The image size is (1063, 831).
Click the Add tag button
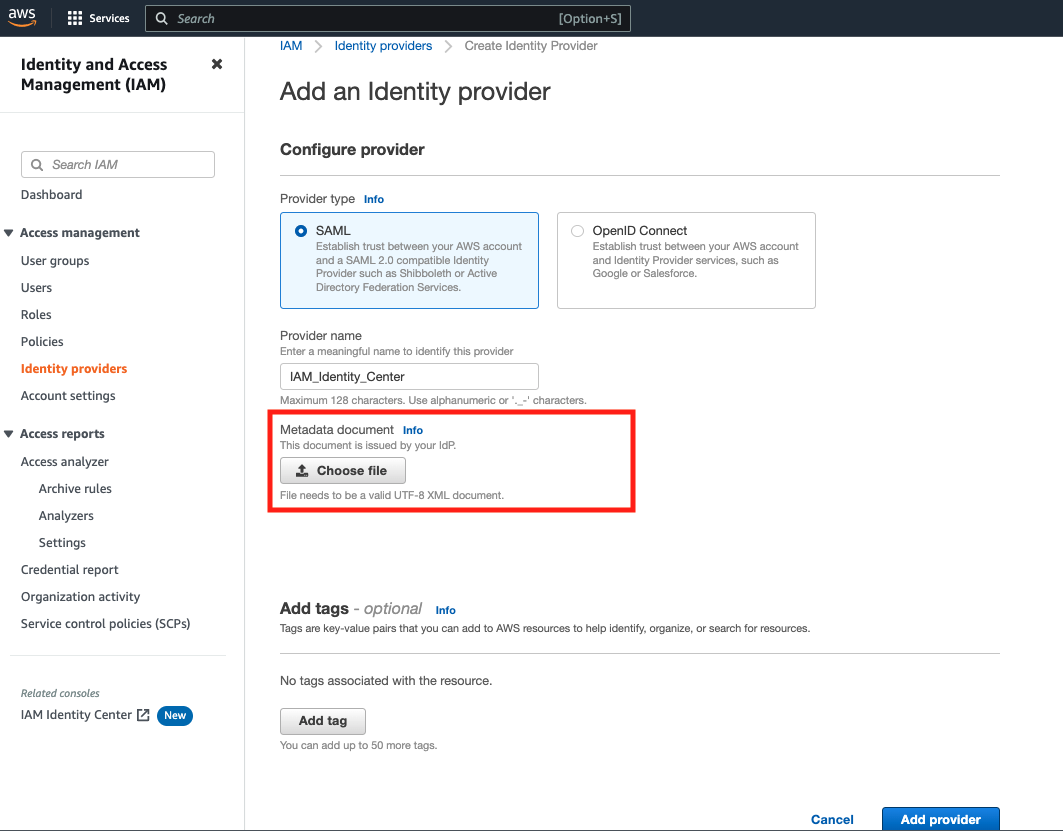click(x=323, y=721)
